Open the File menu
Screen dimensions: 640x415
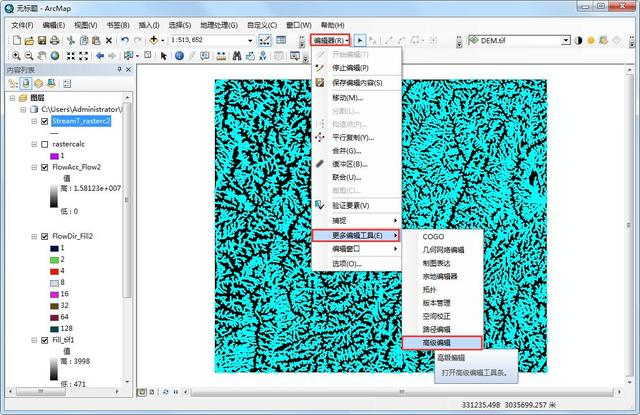pyautogui.click(x=22, y=25)
